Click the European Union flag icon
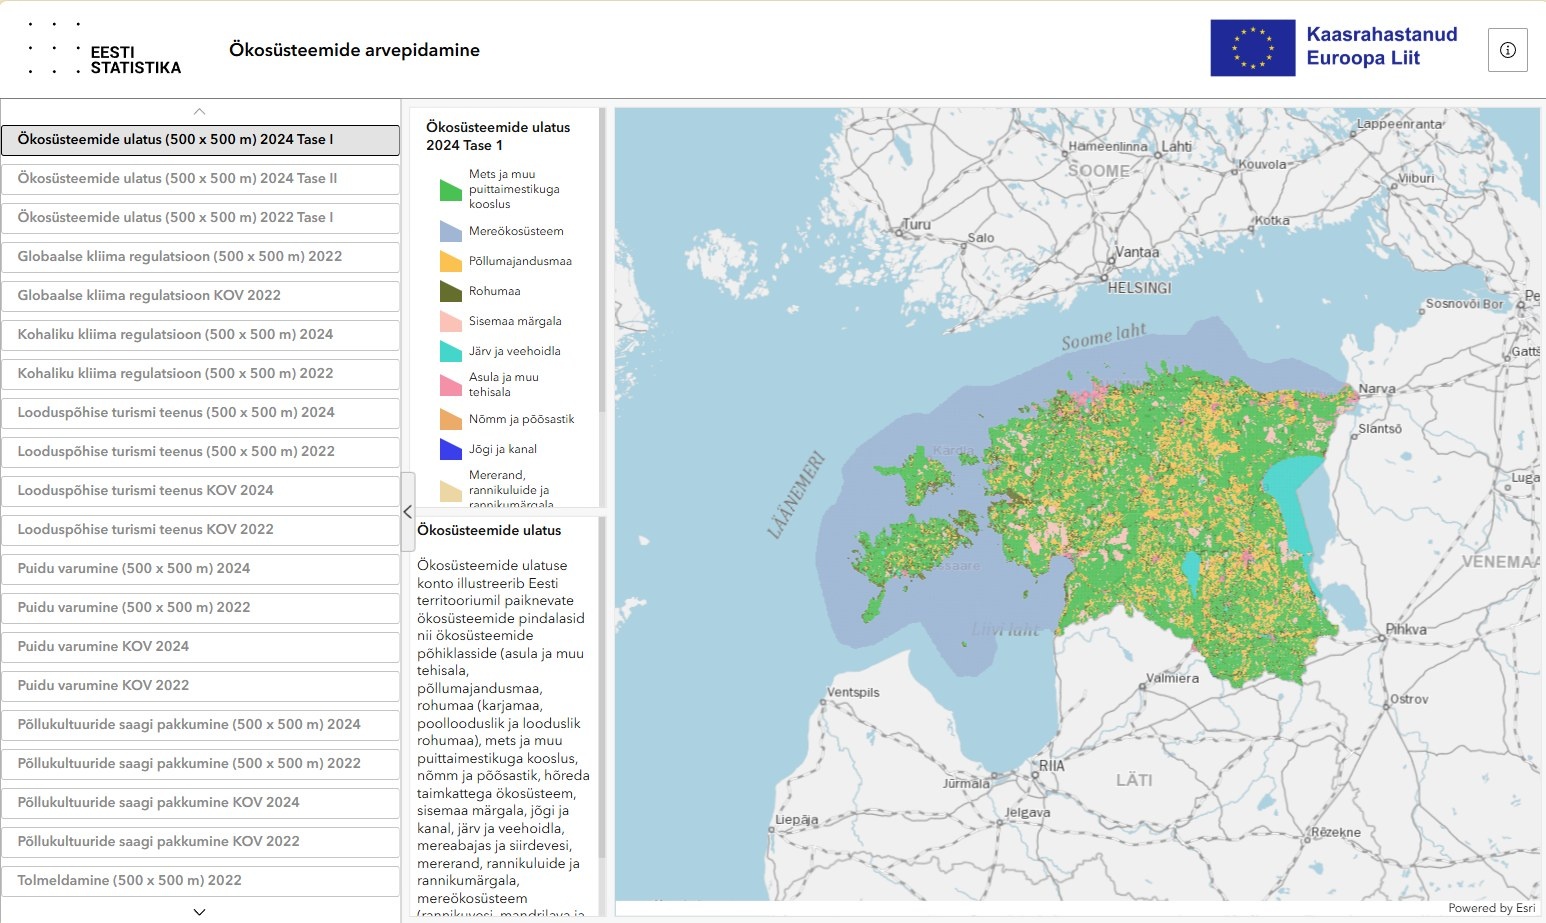This screenshot has width=1546, height=923. click(1252, 48)
